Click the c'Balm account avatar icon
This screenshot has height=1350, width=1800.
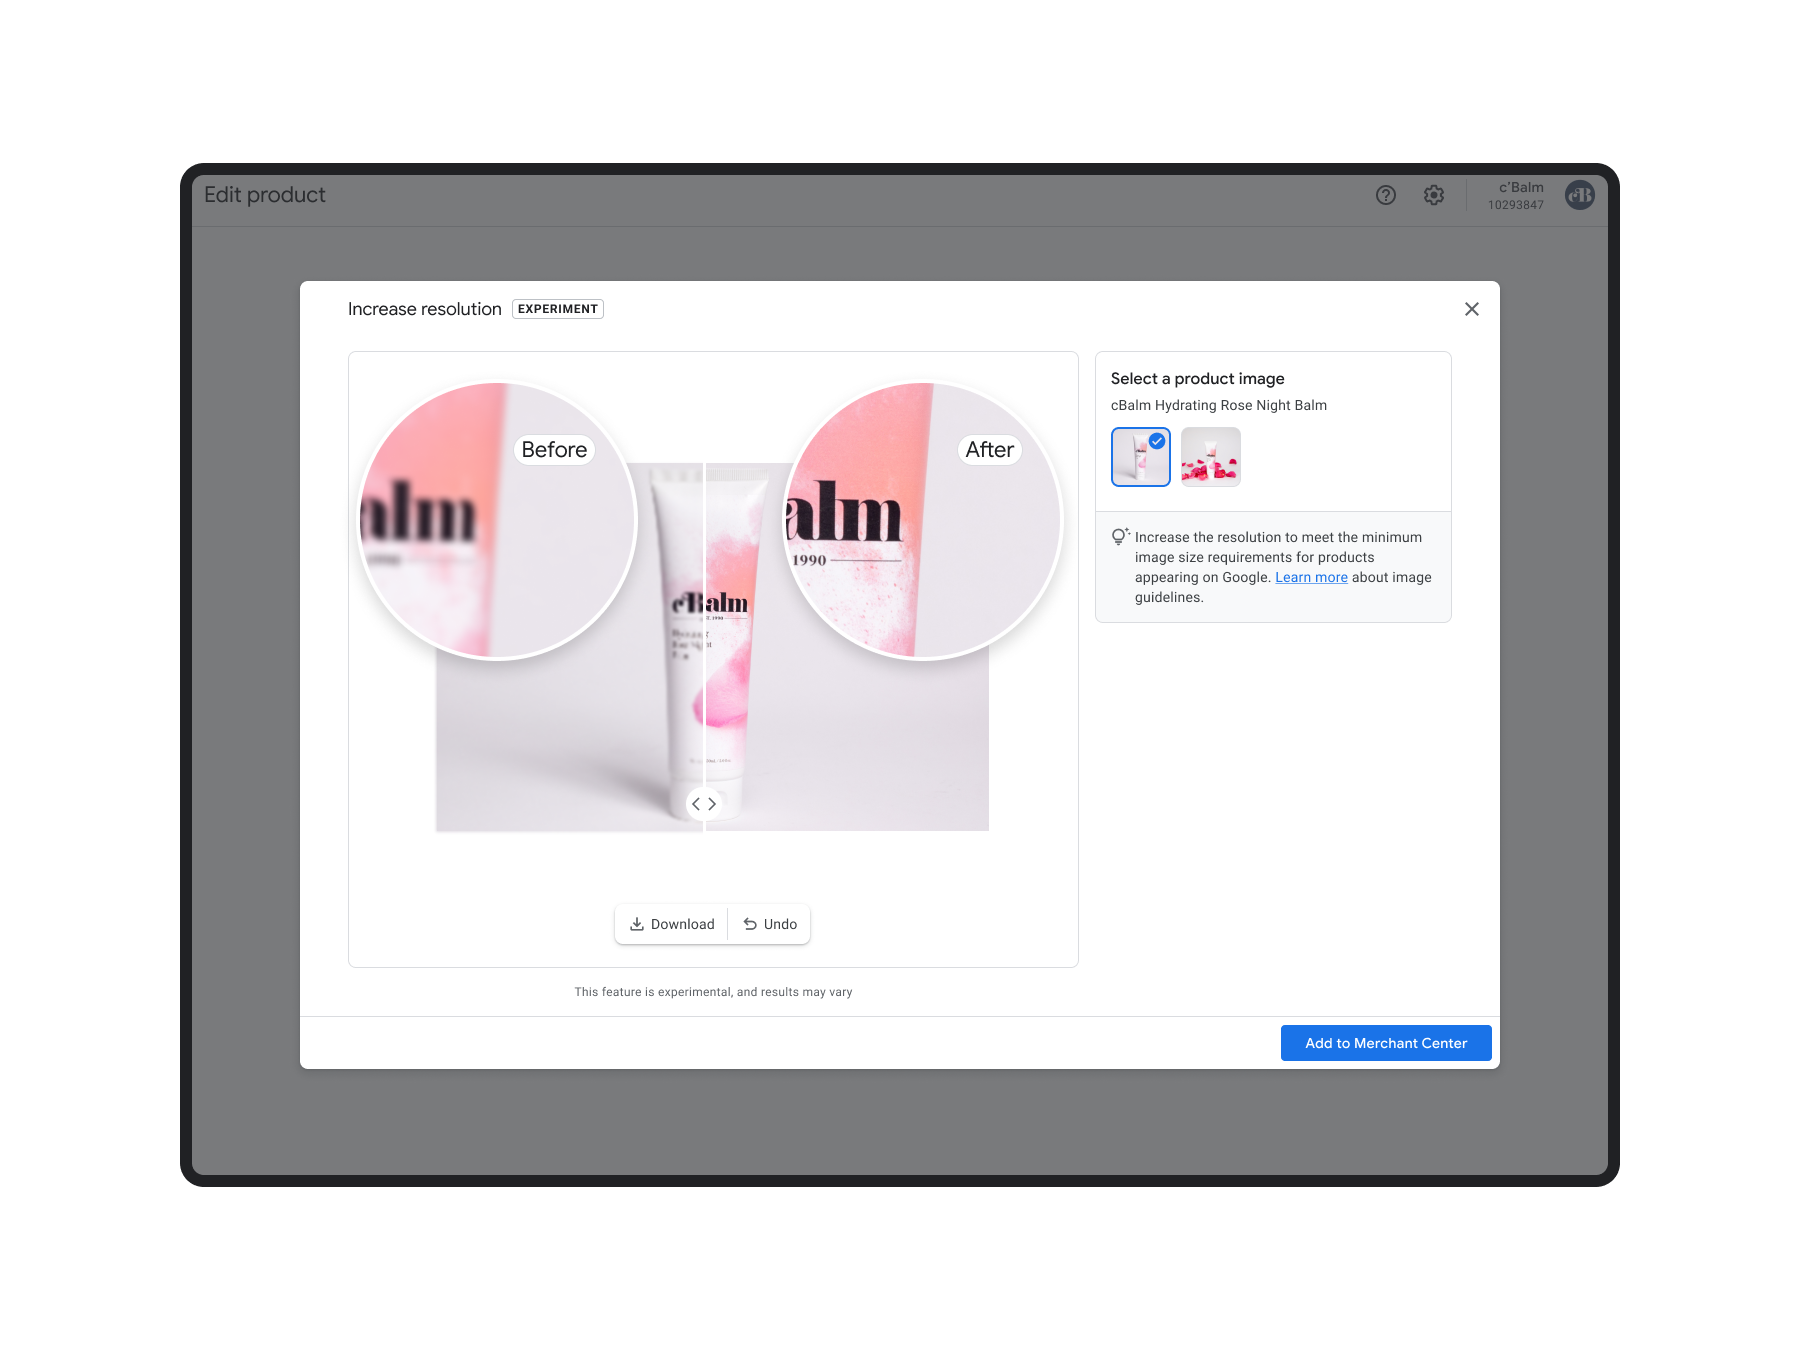click(1579, 195)
